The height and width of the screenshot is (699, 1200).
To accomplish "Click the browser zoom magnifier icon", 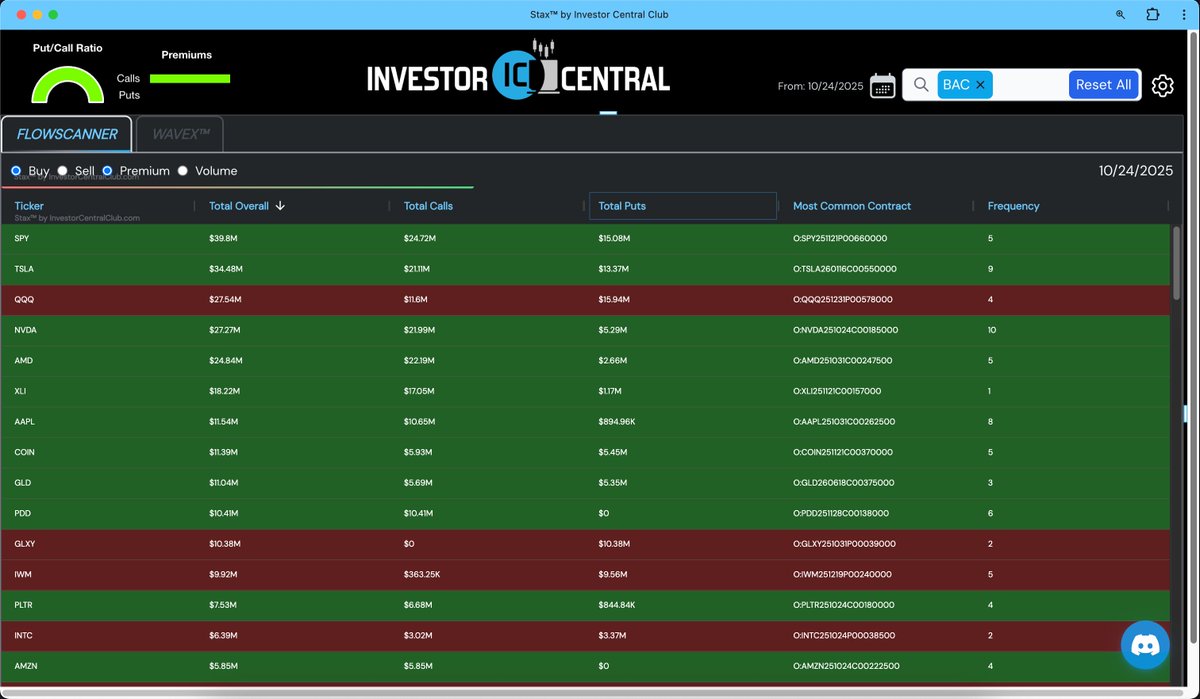I will (1120, 15).
